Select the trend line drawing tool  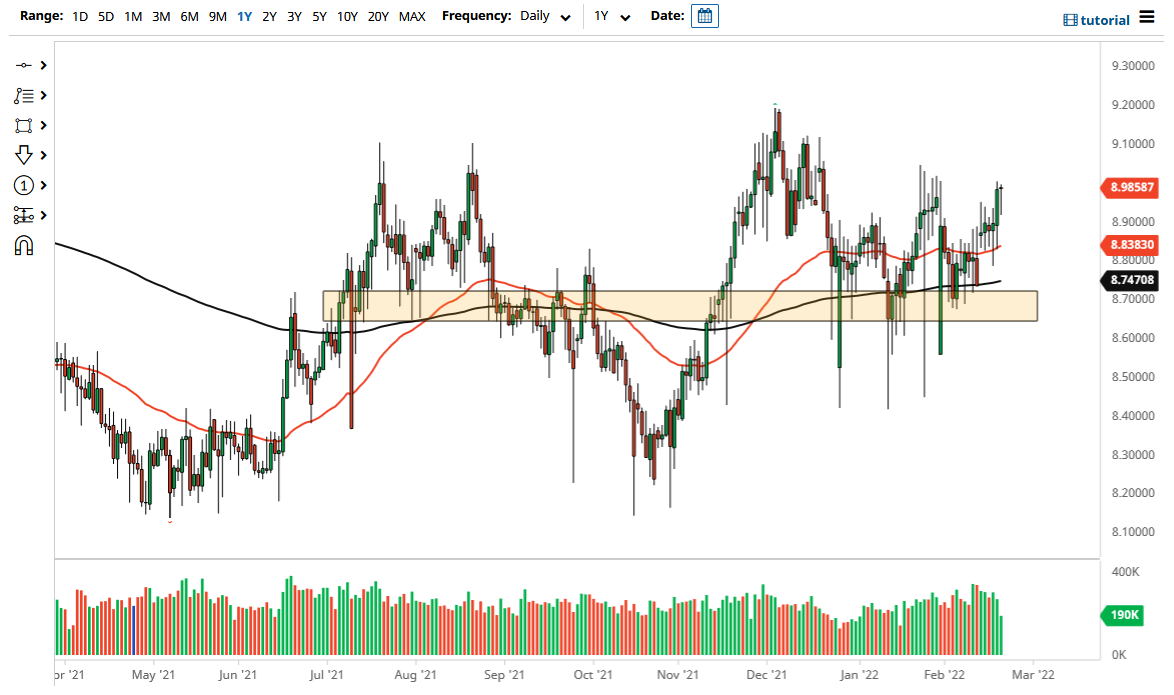point(25,65)
